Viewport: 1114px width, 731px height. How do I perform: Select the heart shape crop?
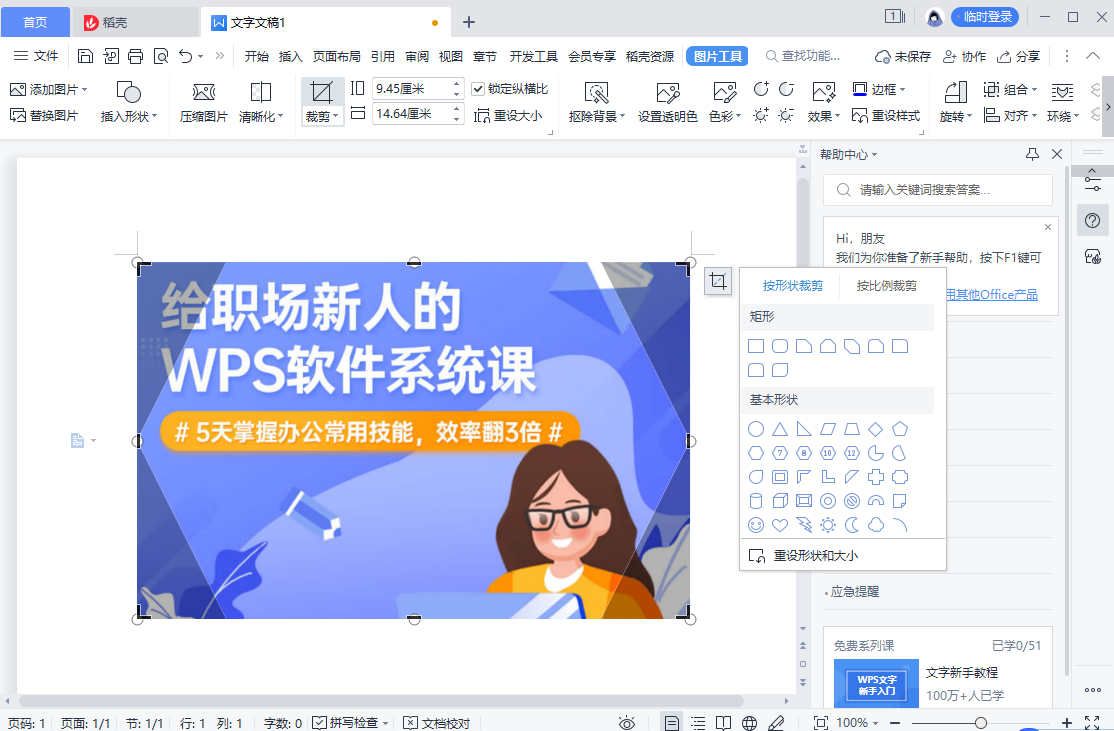coord(780,525)
